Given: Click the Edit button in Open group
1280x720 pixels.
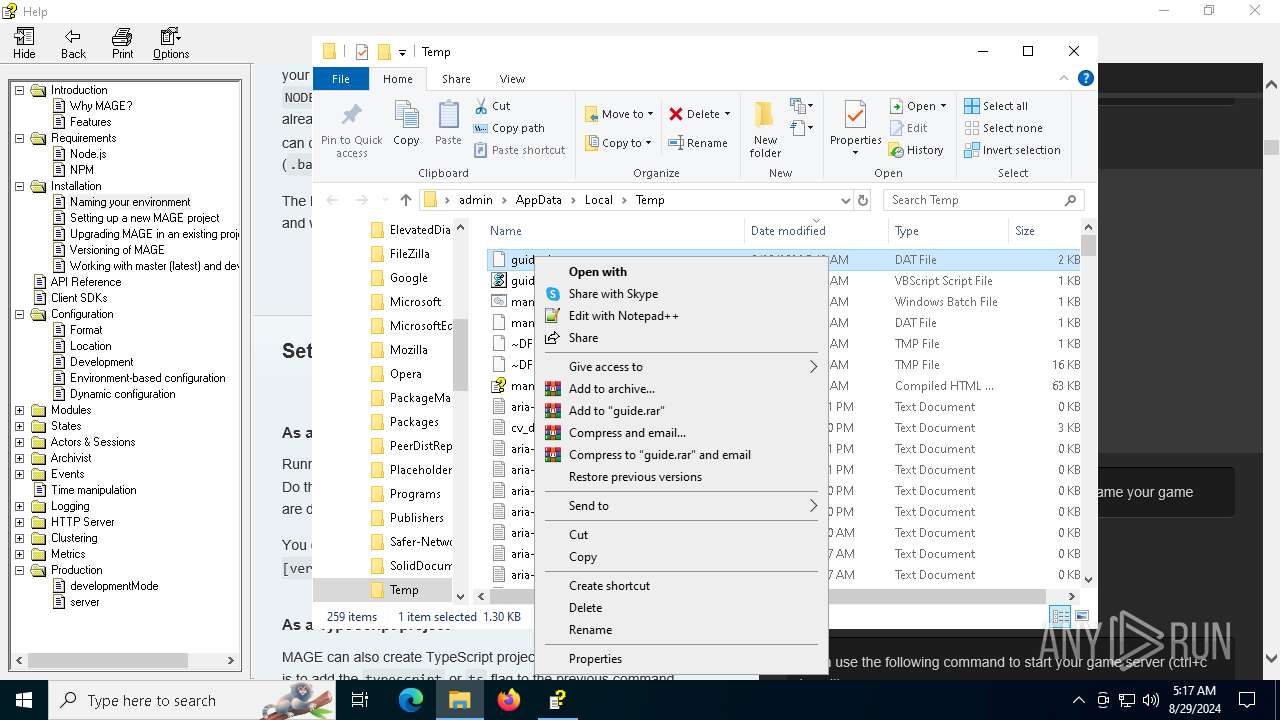Looking at the screenshot, I should (x=908, y=128).
